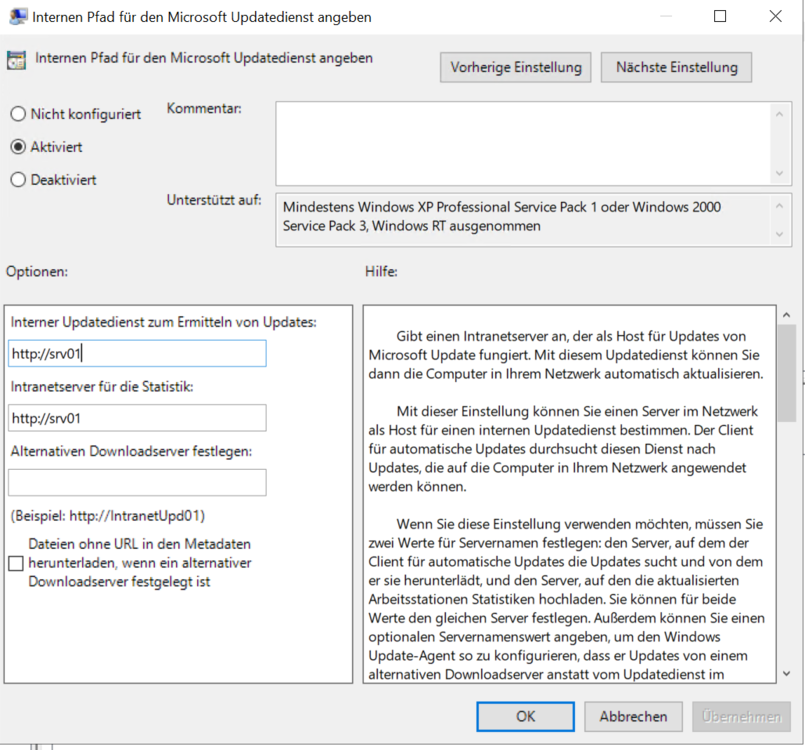The height and width of the screenshot is (750, 805).
Task: Focus the 'Interner Updatedienst' URL field
Action: [x=137, y=353]
